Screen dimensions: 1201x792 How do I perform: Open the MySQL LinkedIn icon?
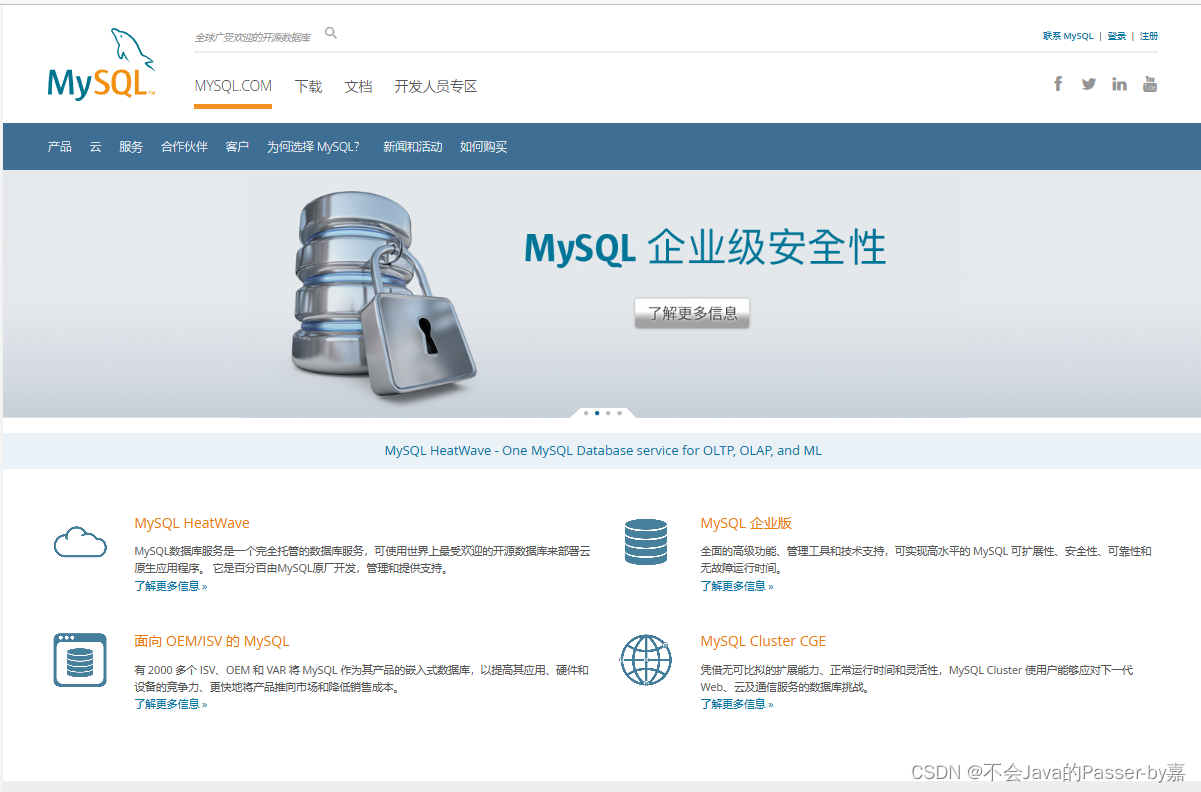click(x=1119, y=84)
